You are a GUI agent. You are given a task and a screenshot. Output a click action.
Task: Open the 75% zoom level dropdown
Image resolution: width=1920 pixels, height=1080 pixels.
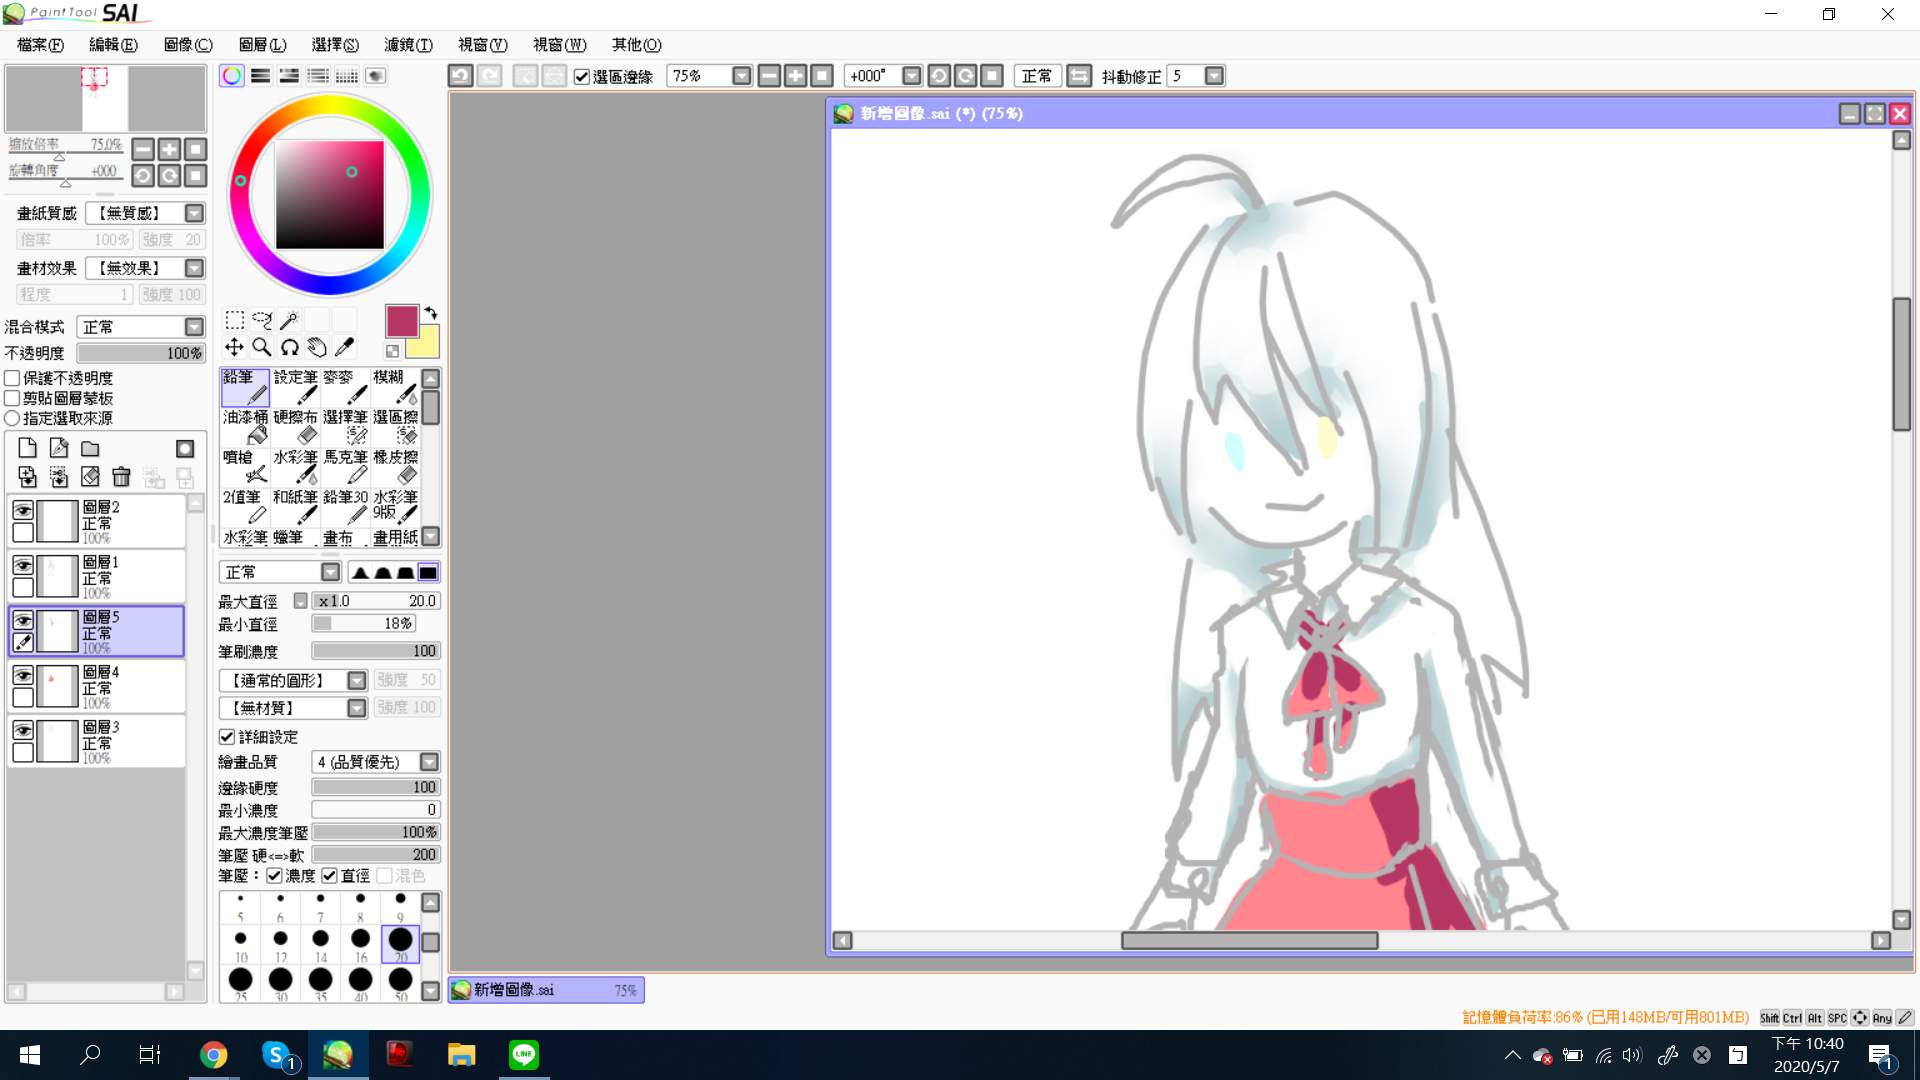(x=741, y=76)
